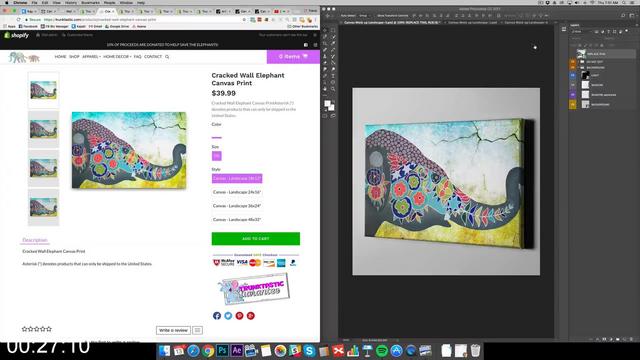Select the Hand tool in Photoshop

pos(325,89)
